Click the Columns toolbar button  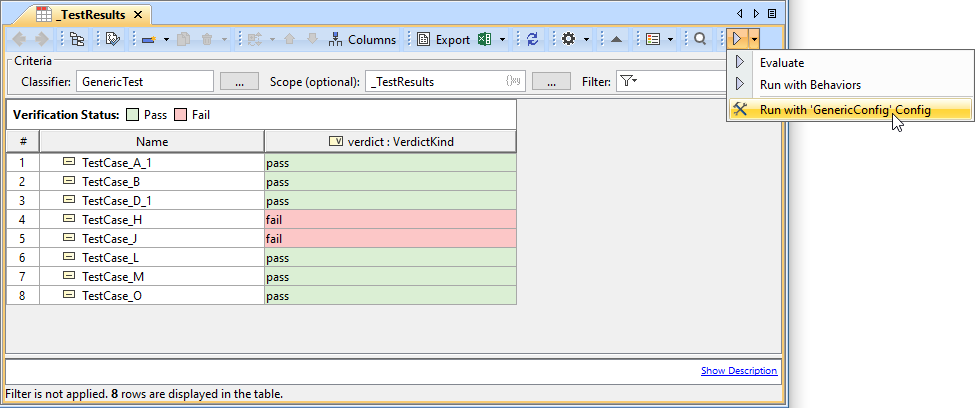pos(362,40)
